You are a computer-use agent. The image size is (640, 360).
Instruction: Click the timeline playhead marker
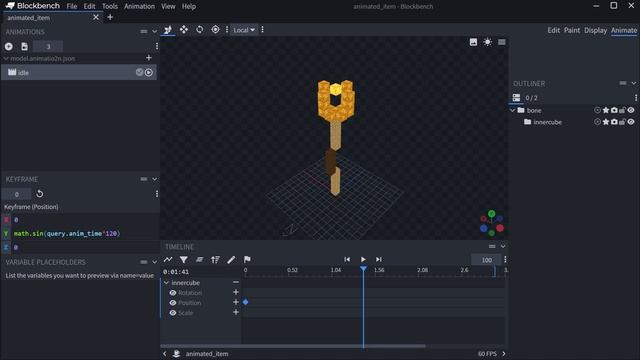363,269
